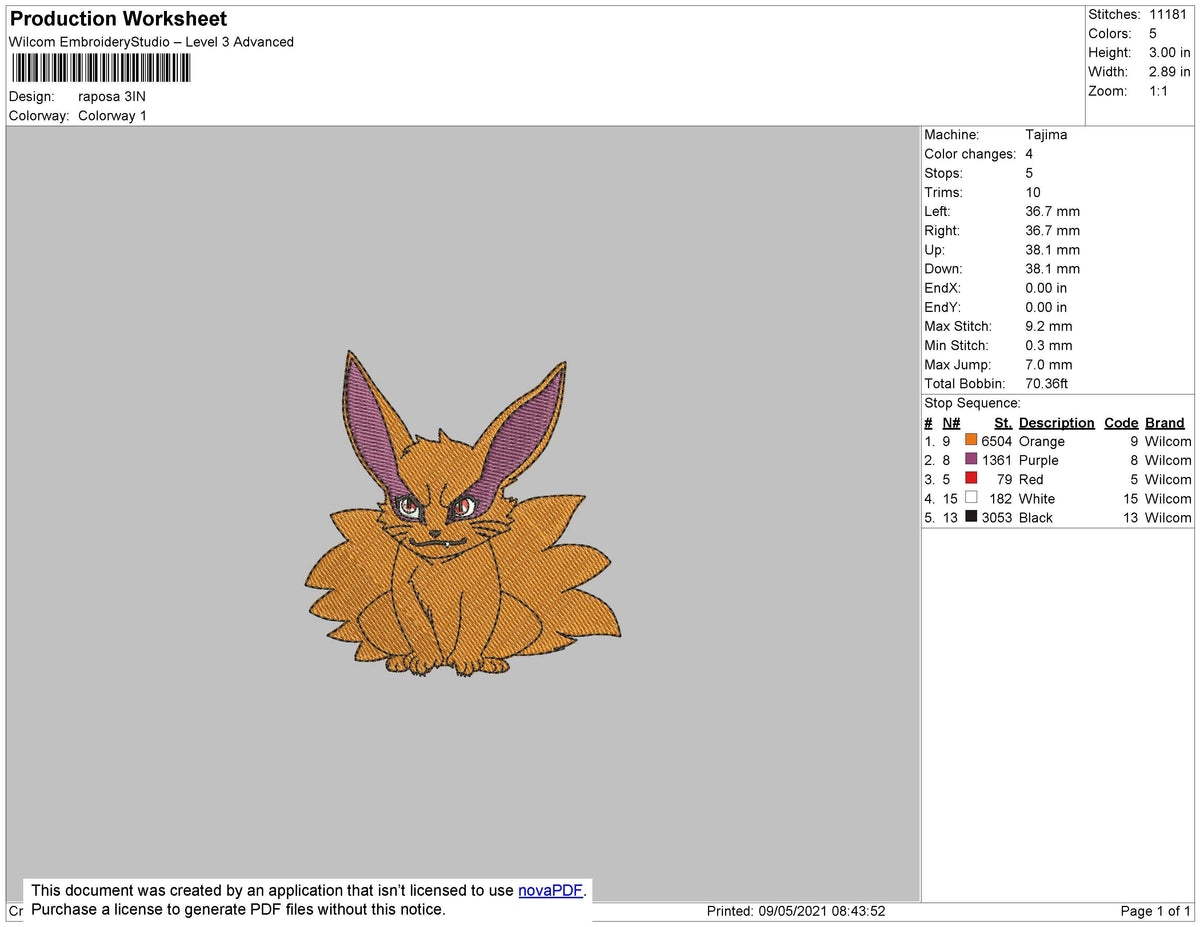Click the Page 1 of 1 indicator
The width and height of the screenshot is (1200, 927).
(x=1155, y=910)
